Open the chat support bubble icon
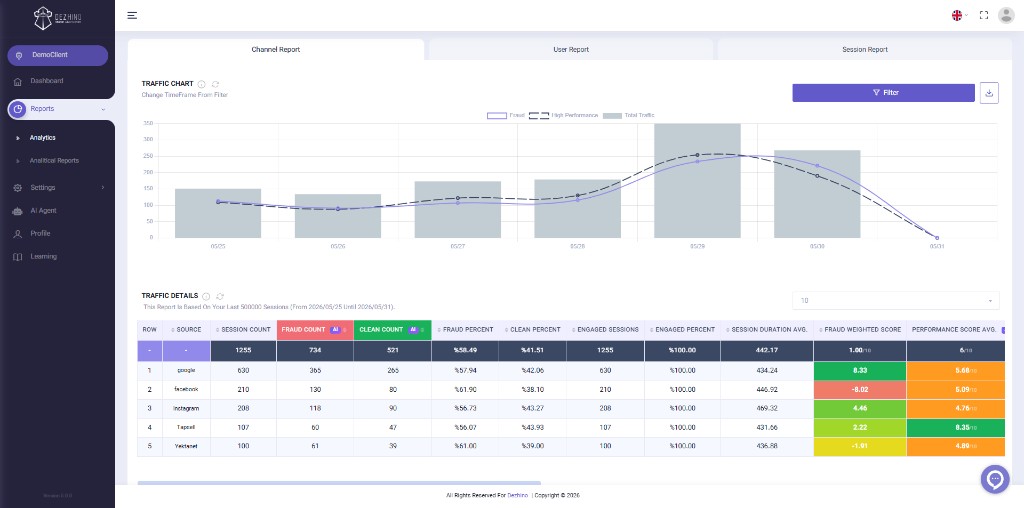The height and width of the screenshot is (508, 1024). pyautogui.click(x=995, y=479)
